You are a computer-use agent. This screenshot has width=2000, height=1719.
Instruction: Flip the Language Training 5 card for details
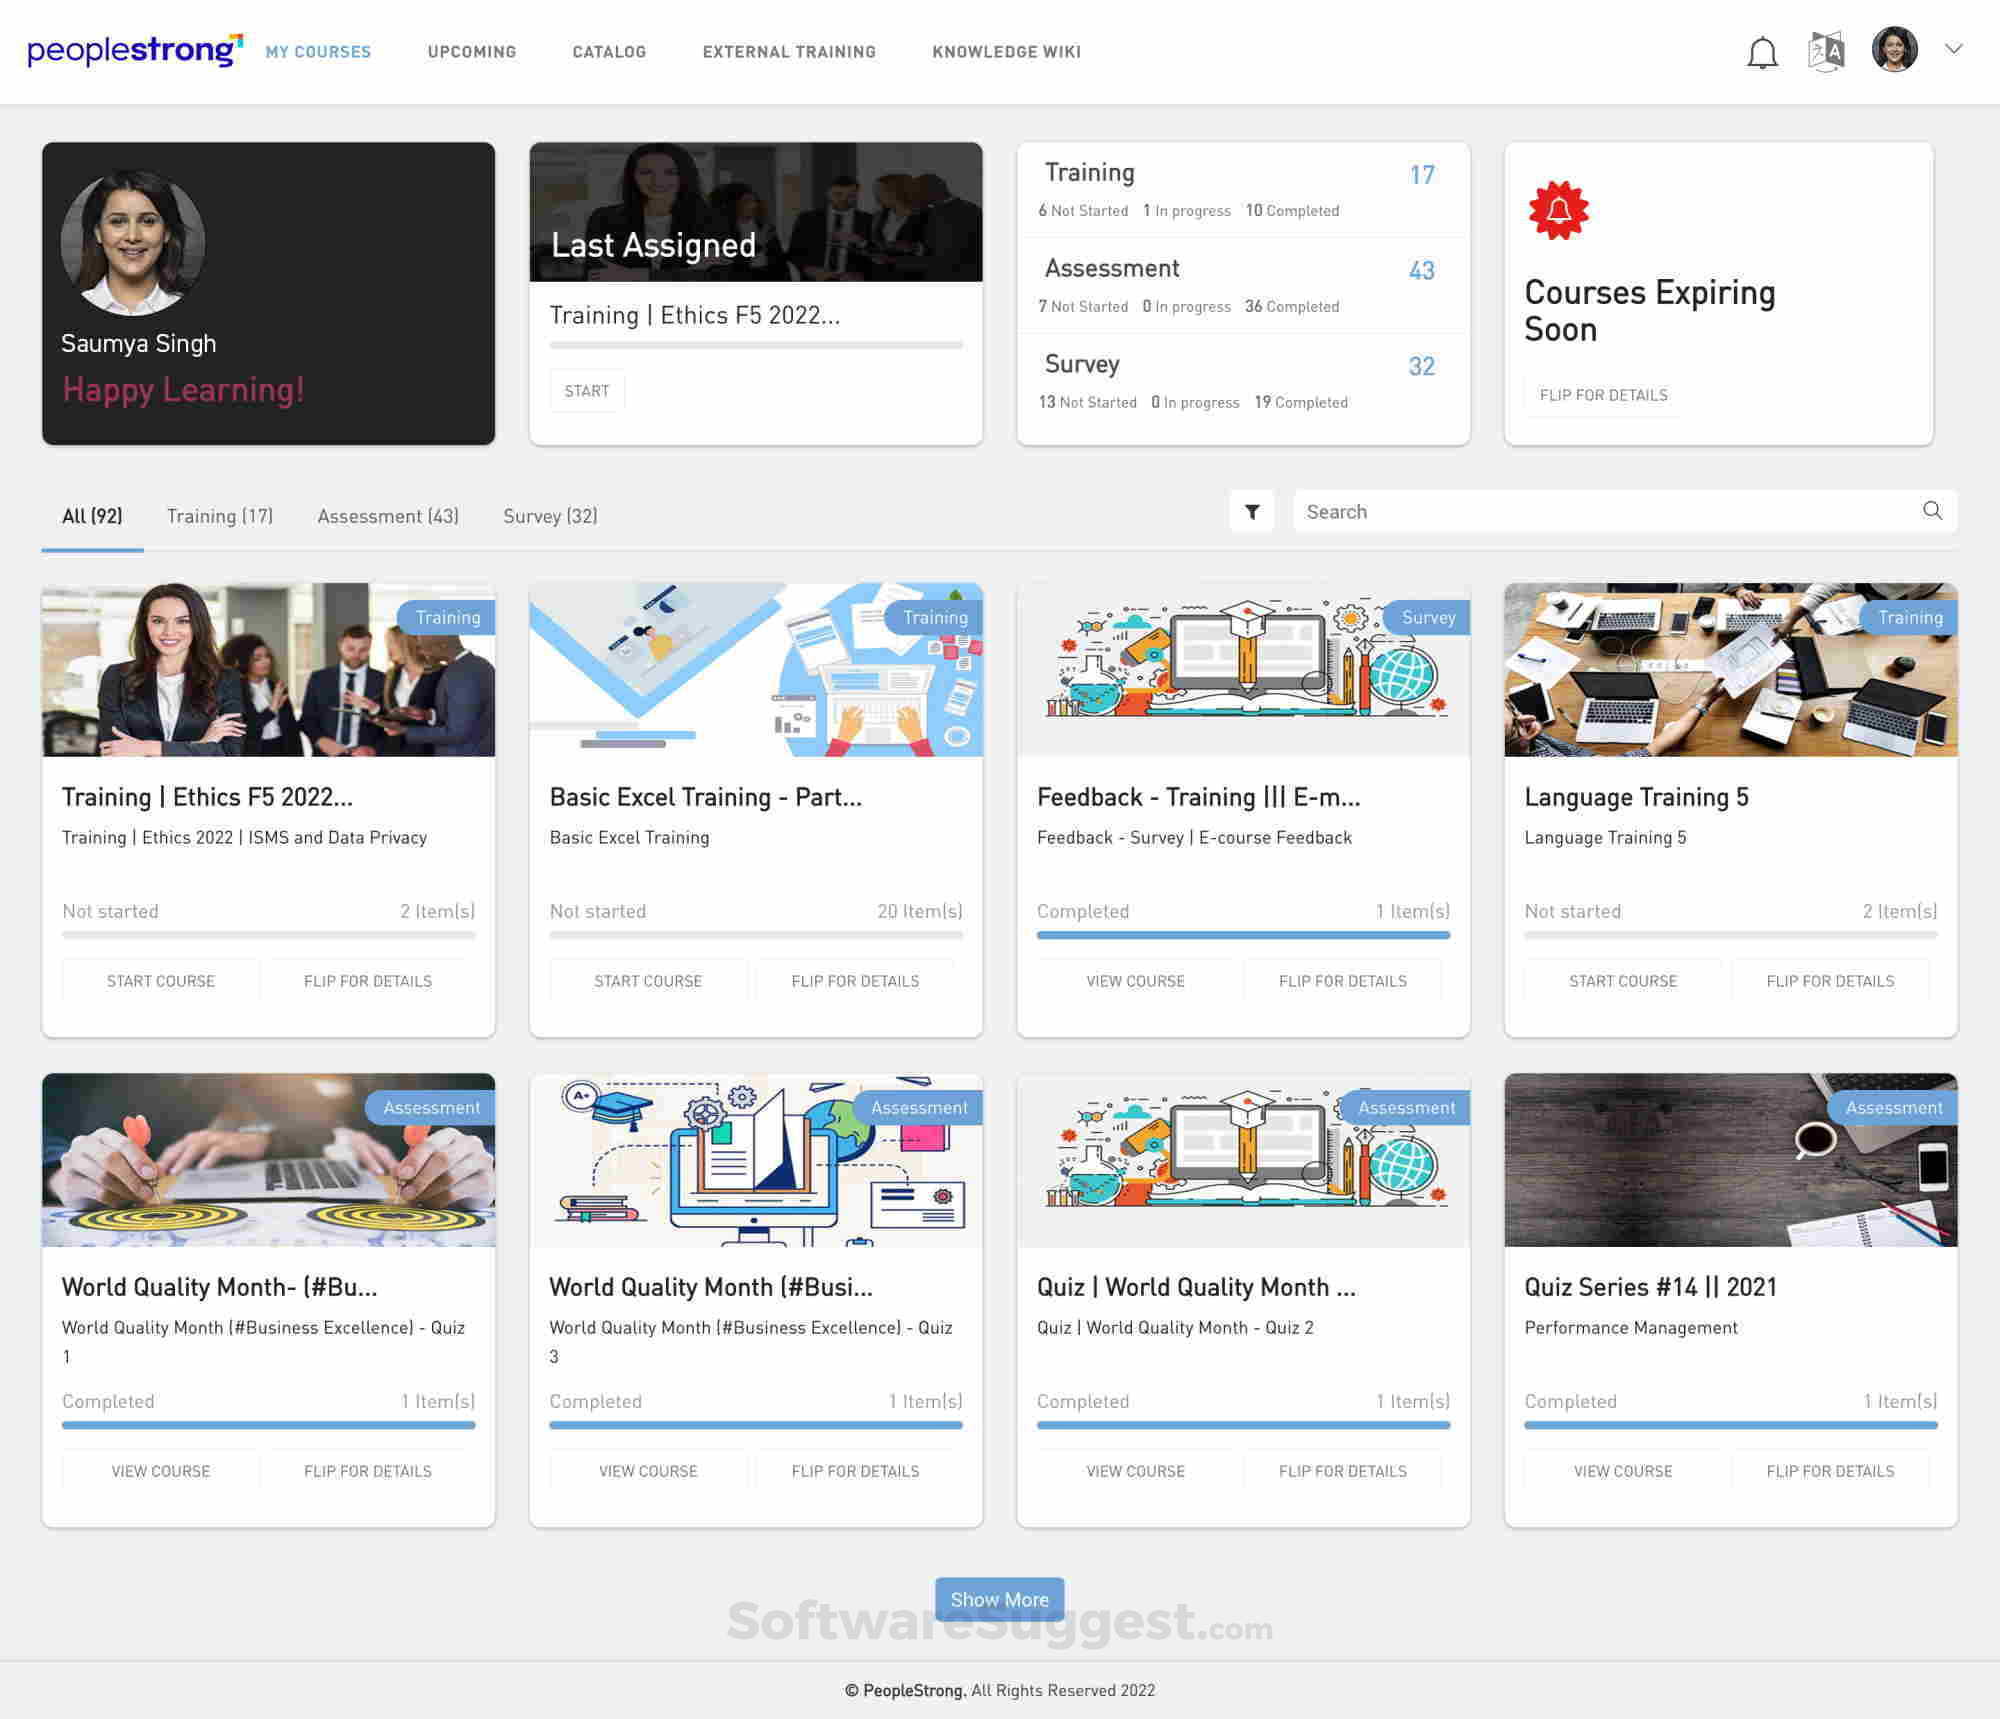point(1829,980)
